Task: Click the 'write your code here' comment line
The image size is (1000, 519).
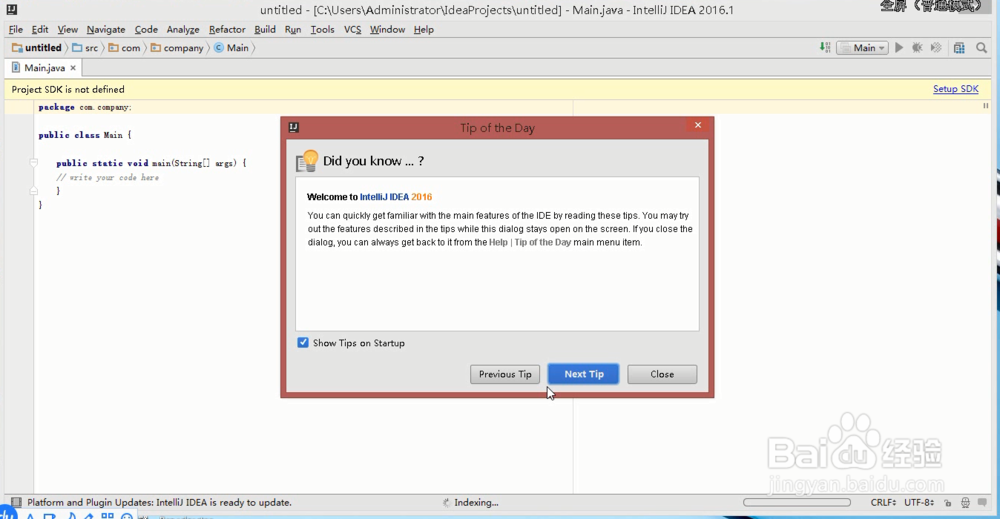Action: point(107,177)
